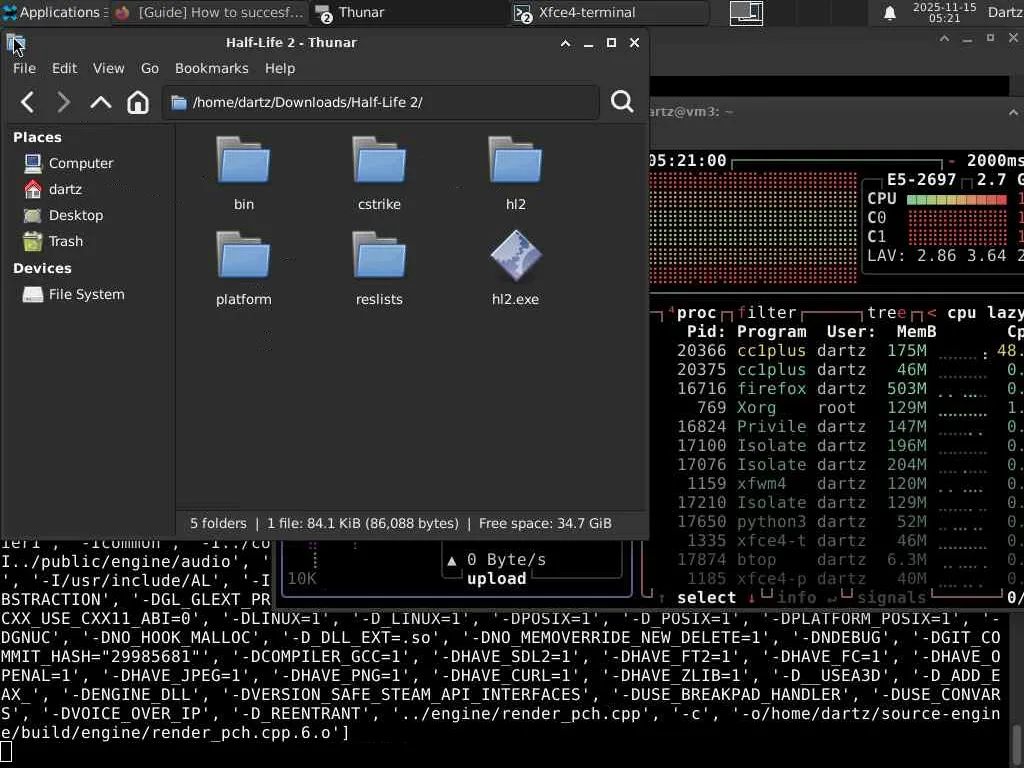
Task: Click the notification bell in the panel
Action: pos(889,13)
